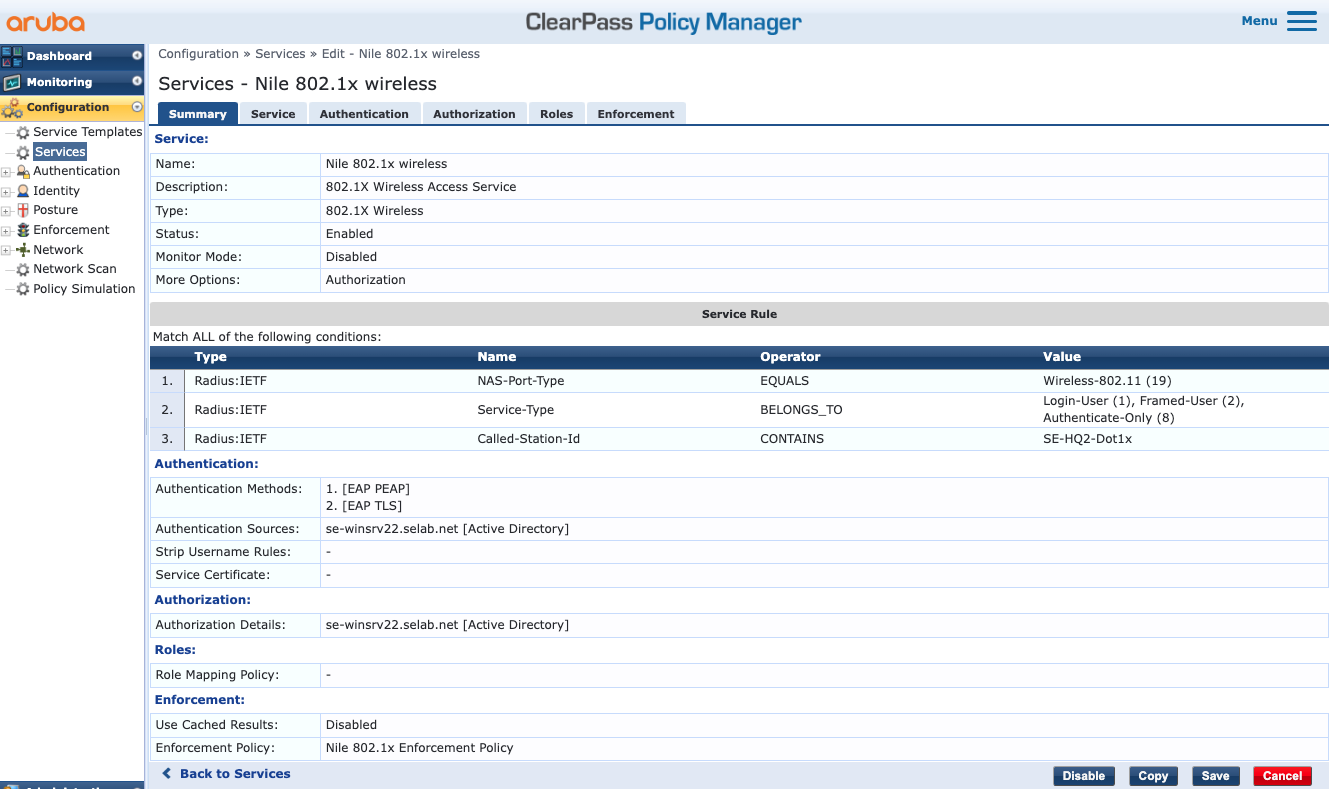Click the Services gear icon

coord(23,152)
